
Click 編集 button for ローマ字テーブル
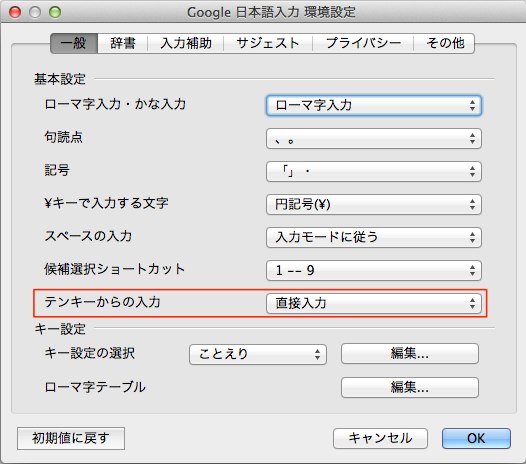[410, 388]
